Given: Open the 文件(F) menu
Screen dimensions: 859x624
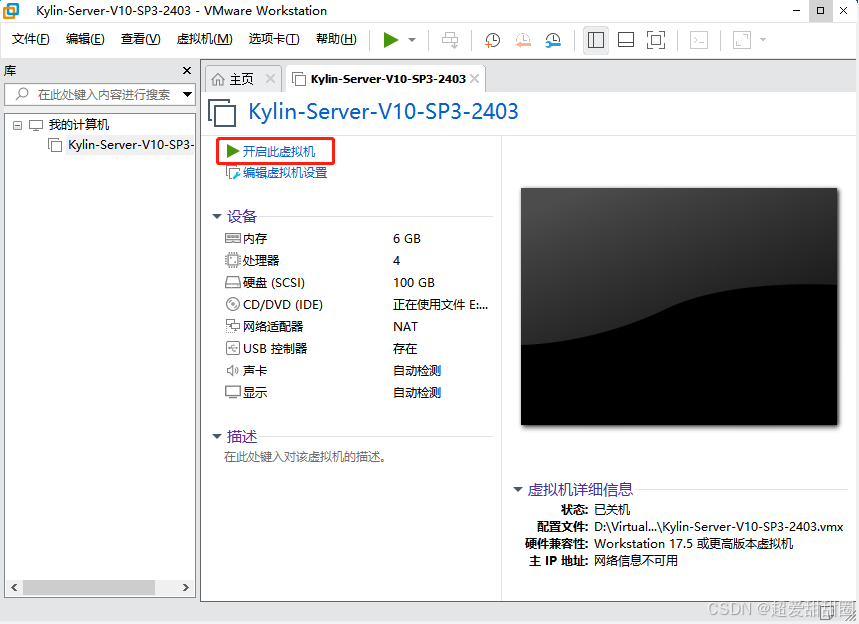Looking at the screenshot, I should click(31, 39).
